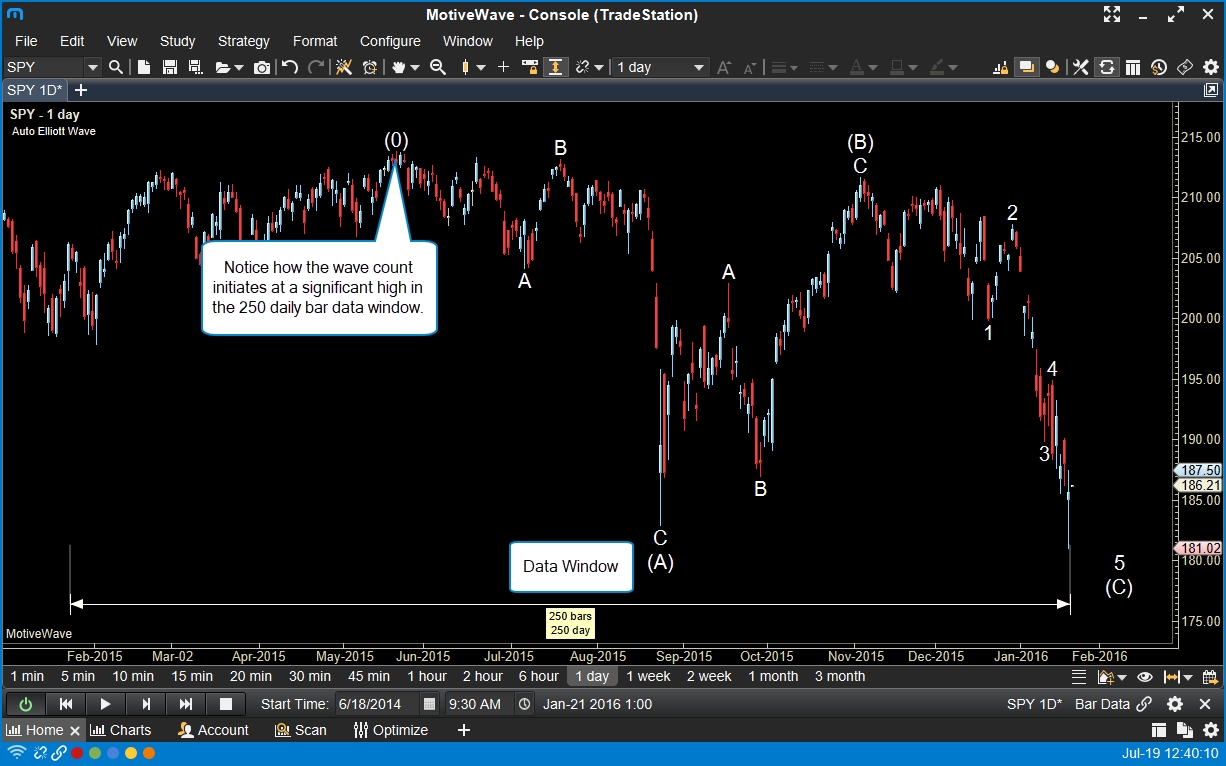The width and height of the screenshot is (1226, 766).
Task: Toggle the lock scale icon
Action: tap(530, 67)
